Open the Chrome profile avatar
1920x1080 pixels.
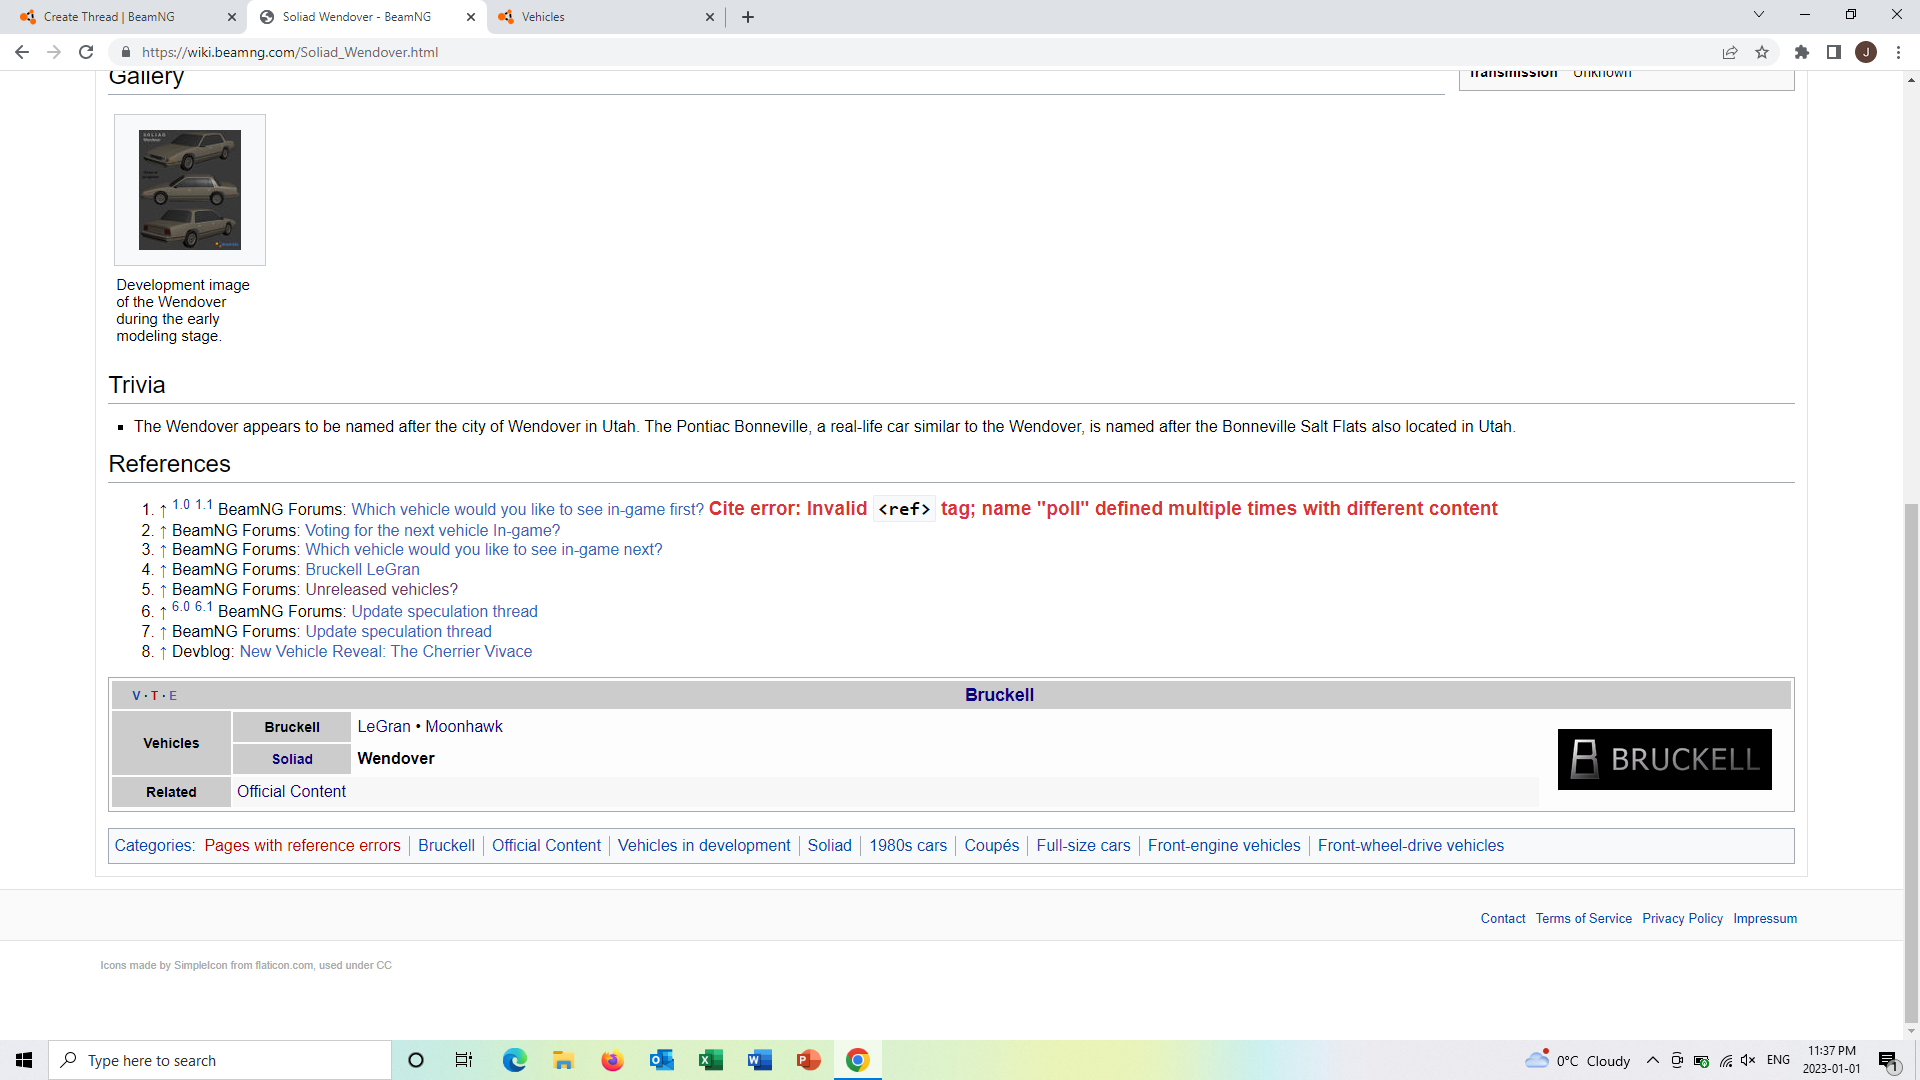tap(1866, 52)
